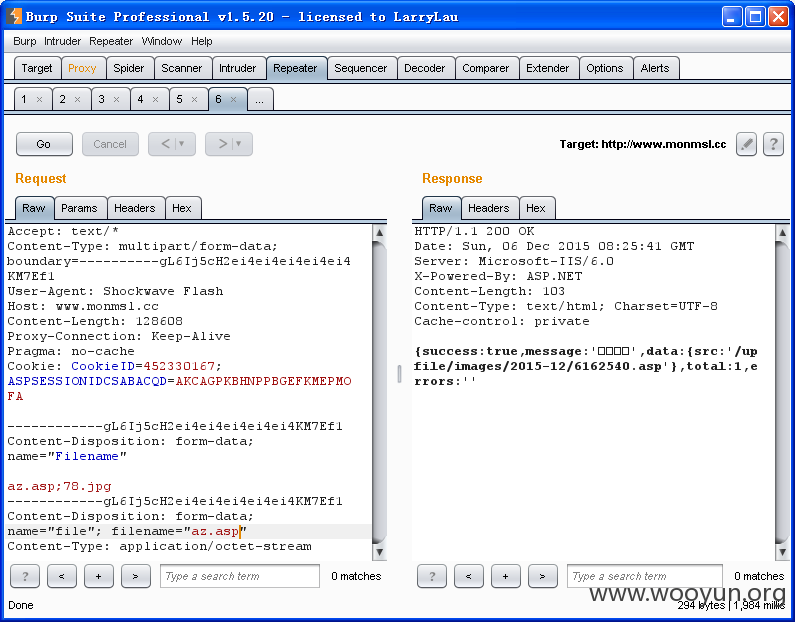The width and height of the screenshot is (795, 622).
Task: Open the Response Headers view
Action: click(x=488, y=208)
